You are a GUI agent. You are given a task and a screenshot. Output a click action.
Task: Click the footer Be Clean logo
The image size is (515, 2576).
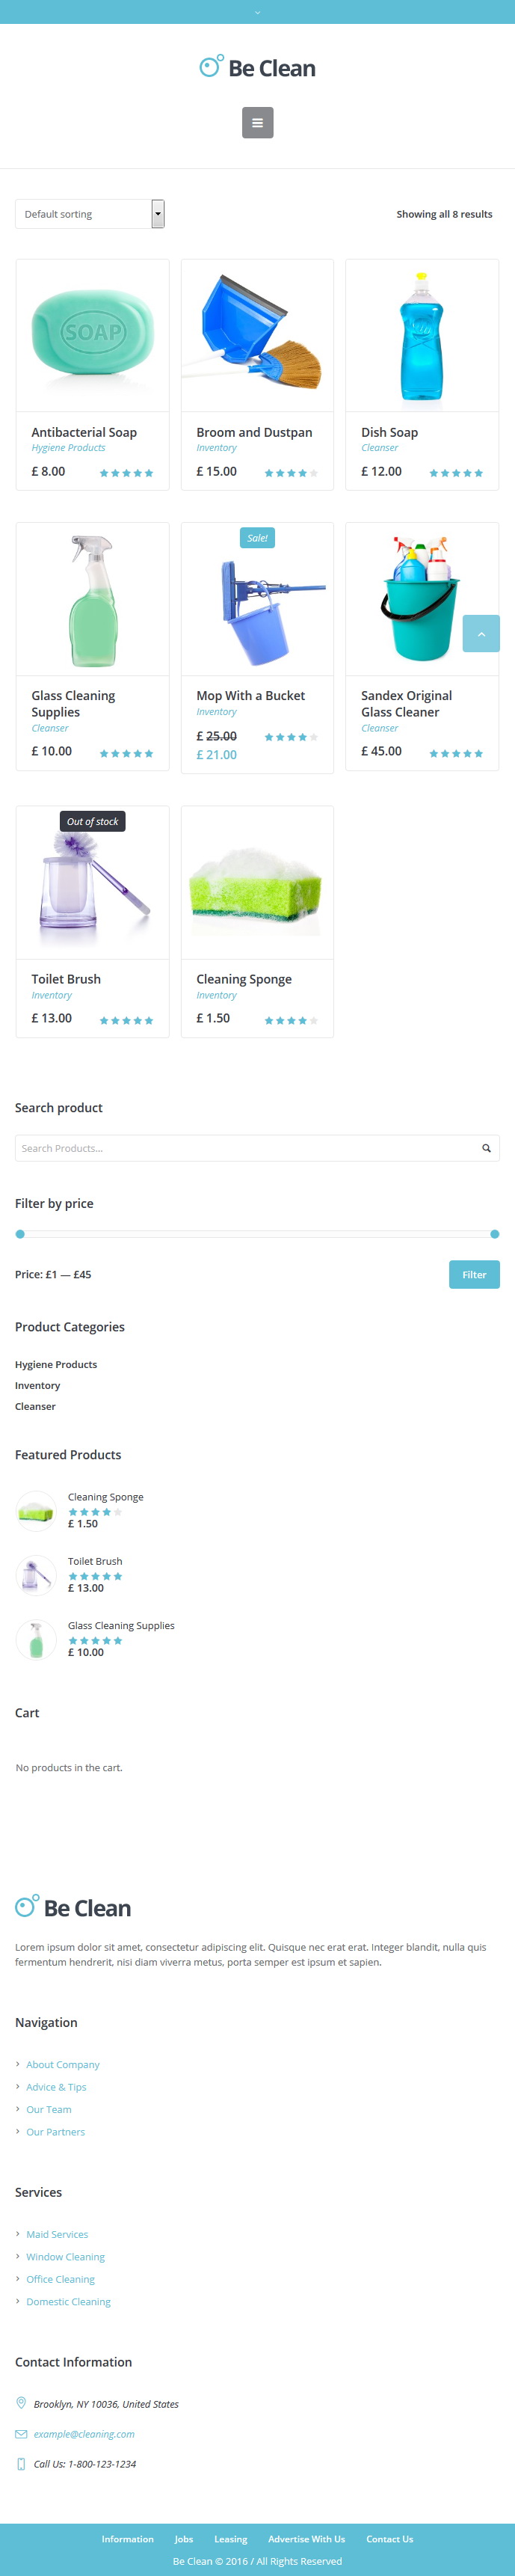(73, 1907)
